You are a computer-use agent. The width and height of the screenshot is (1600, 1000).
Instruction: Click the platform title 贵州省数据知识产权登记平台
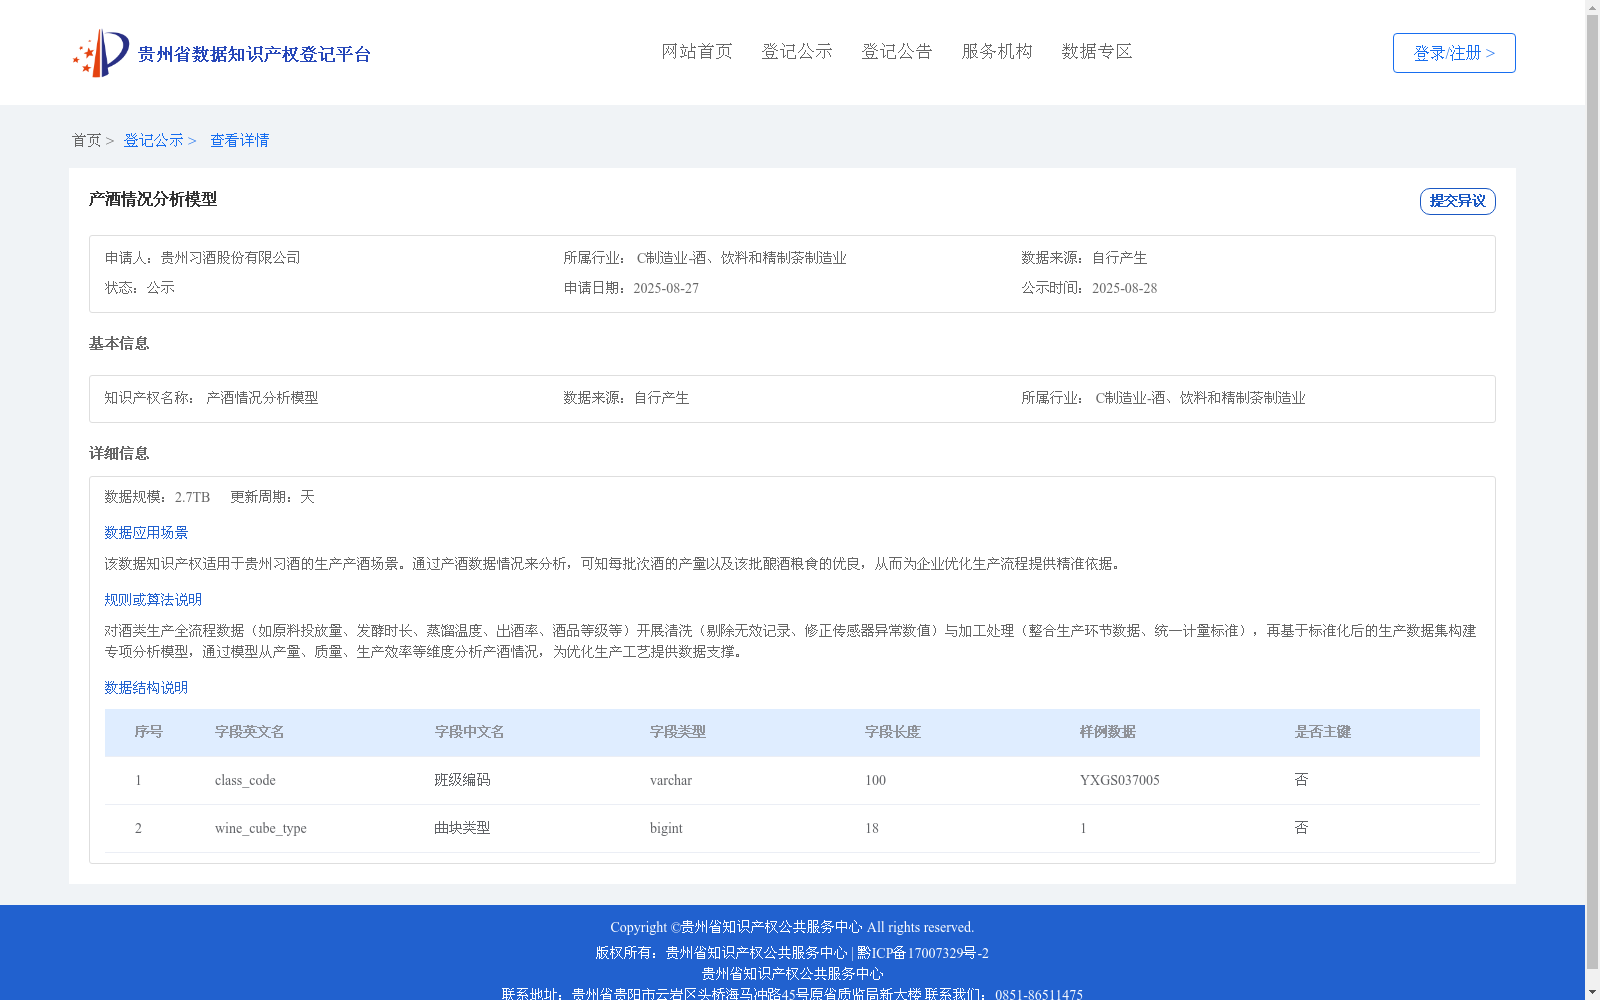254,54
